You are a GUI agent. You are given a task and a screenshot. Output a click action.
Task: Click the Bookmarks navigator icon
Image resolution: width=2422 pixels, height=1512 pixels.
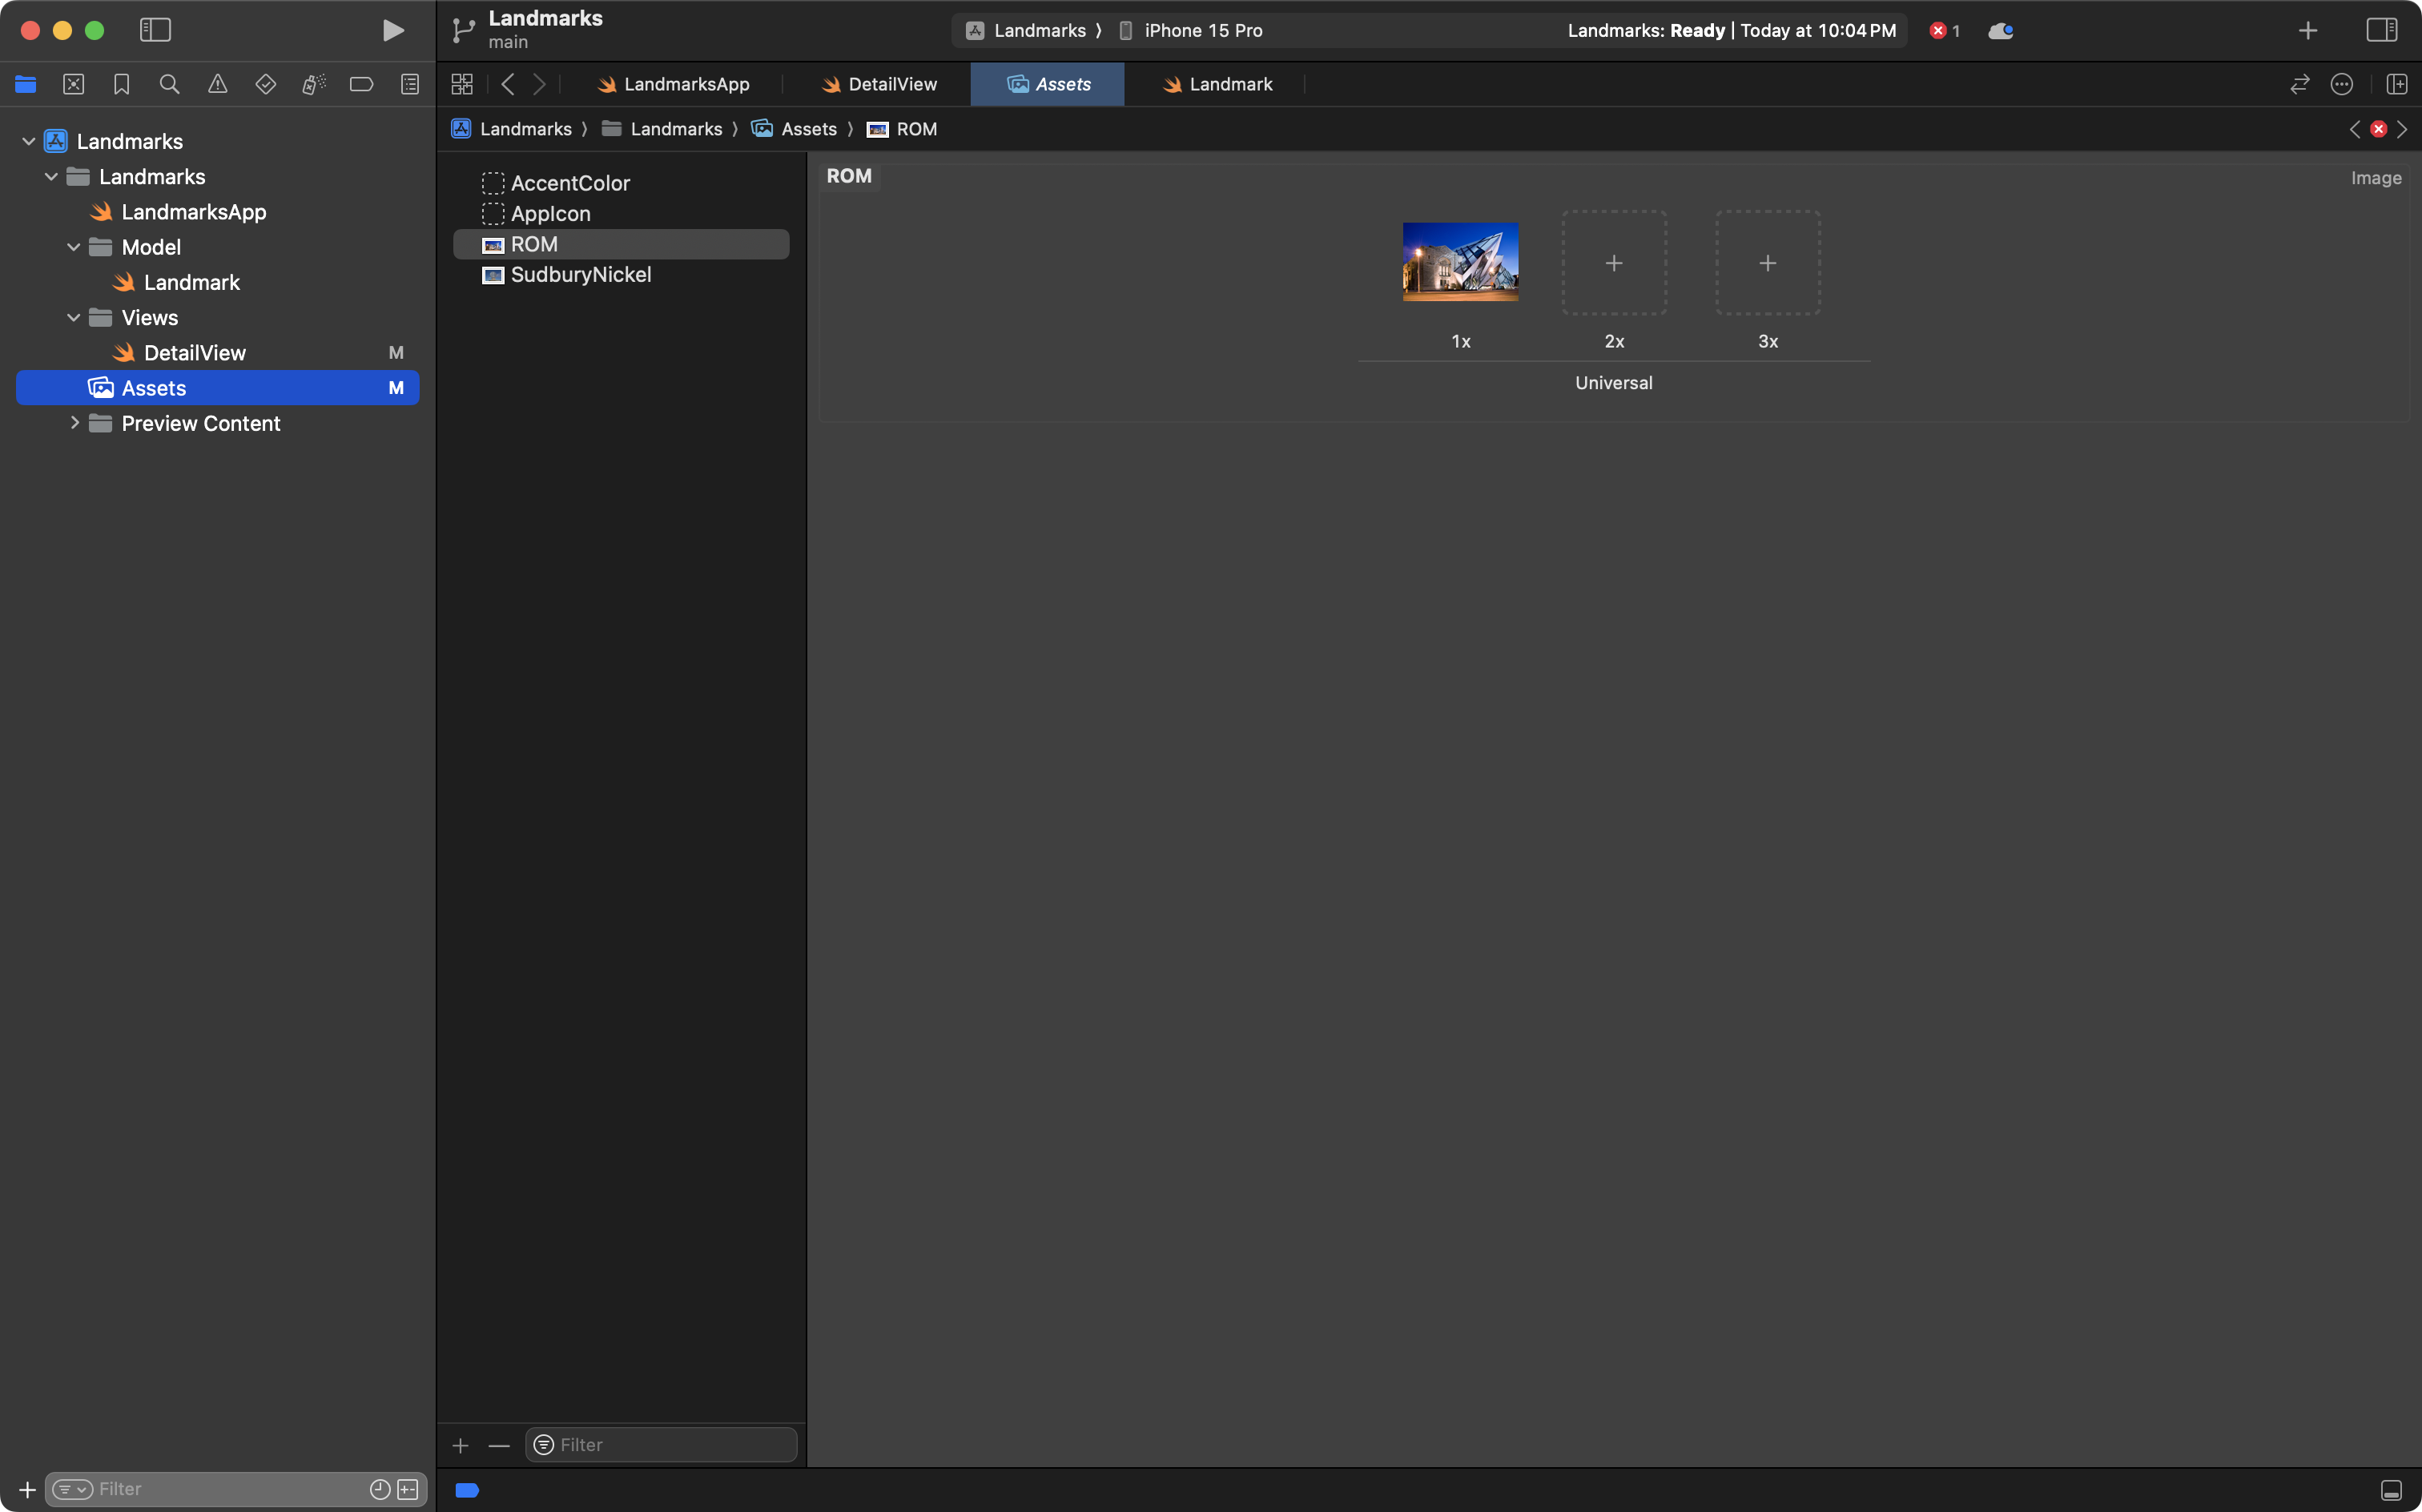[121, 84]
